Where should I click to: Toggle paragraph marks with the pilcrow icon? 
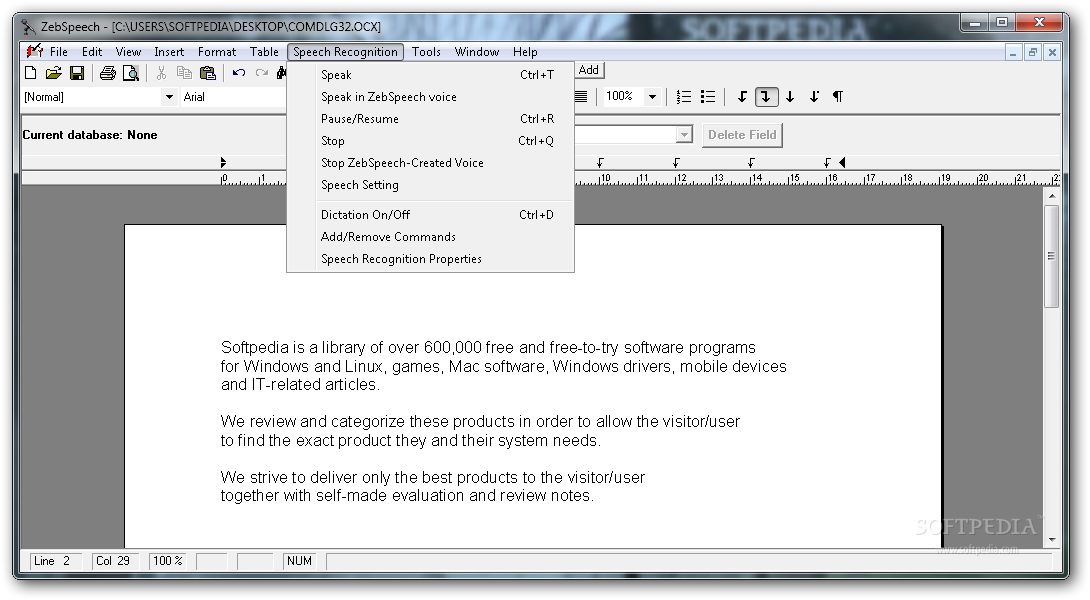(x=838, y=97)
